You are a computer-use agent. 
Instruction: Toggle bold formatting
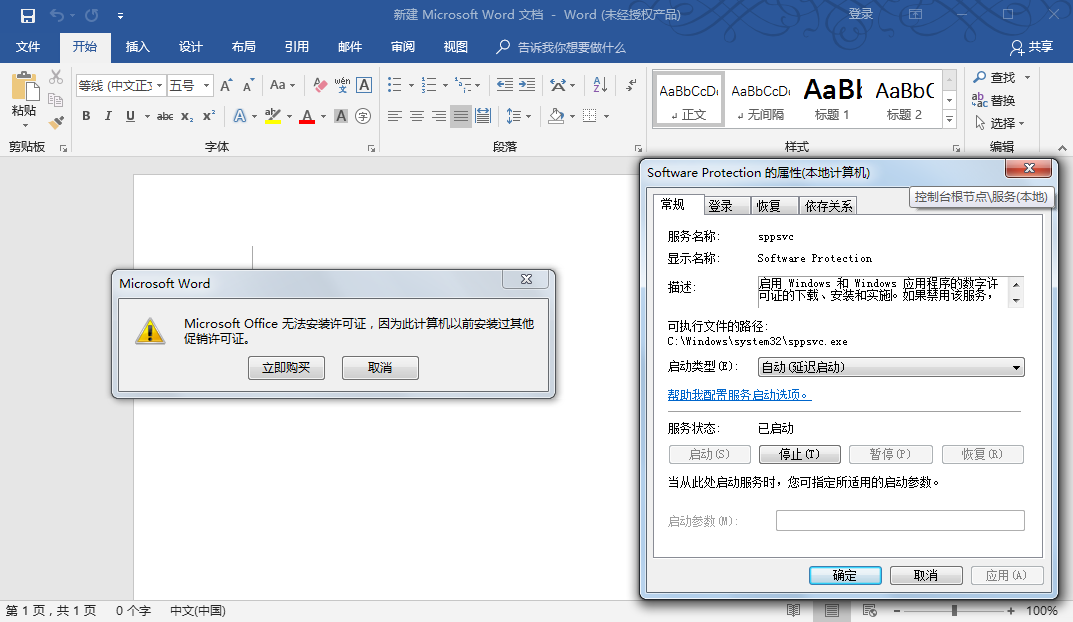[x=86, y=116]
